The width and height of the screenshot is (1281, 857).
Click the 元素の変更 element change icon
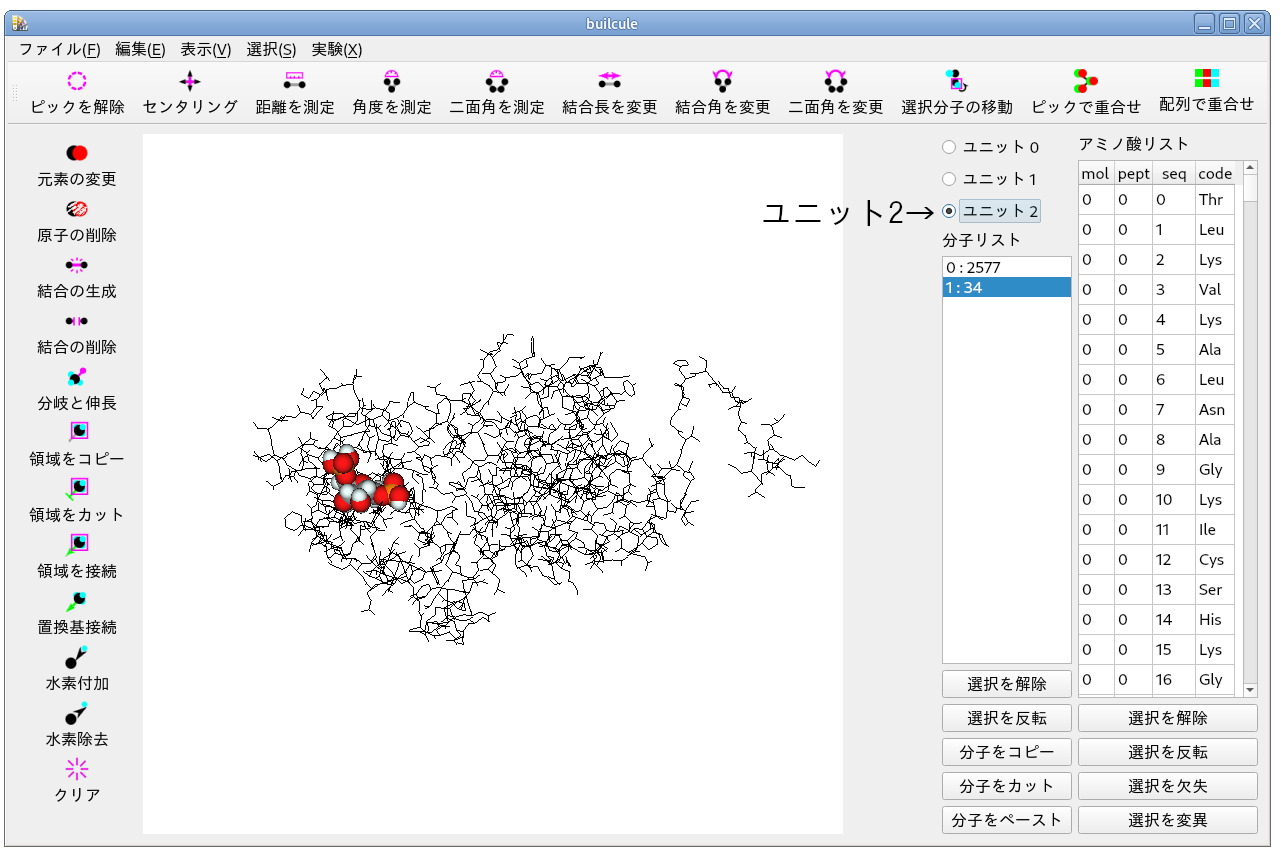click(77, 154)
